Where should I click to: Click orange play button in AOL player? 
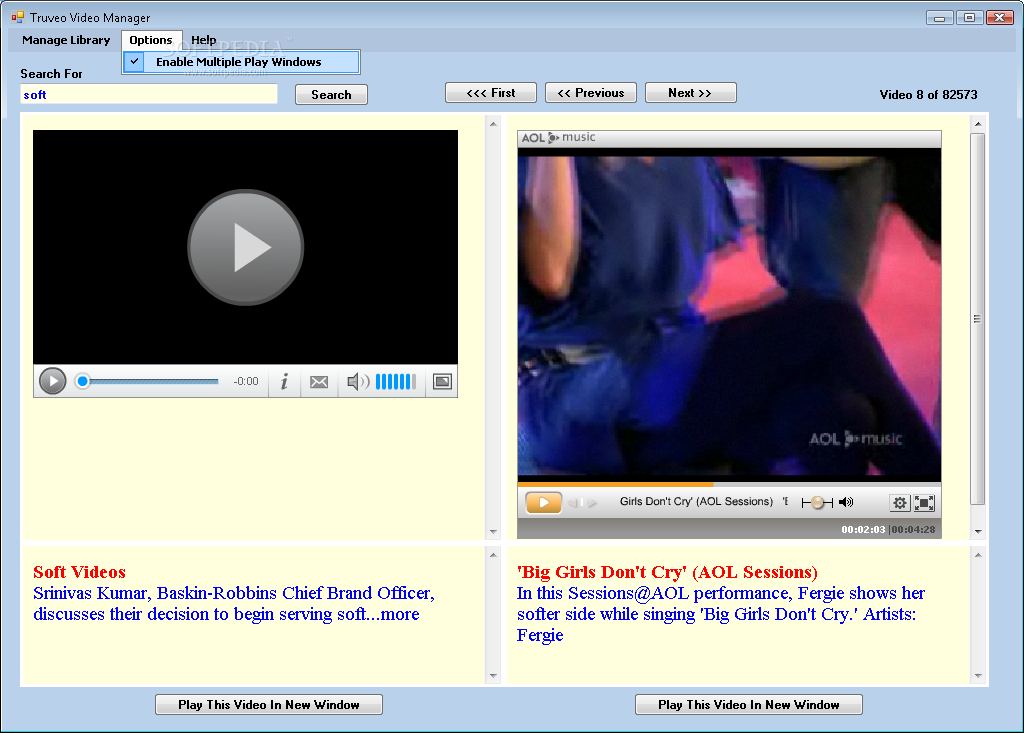click(x=543, y=502)
